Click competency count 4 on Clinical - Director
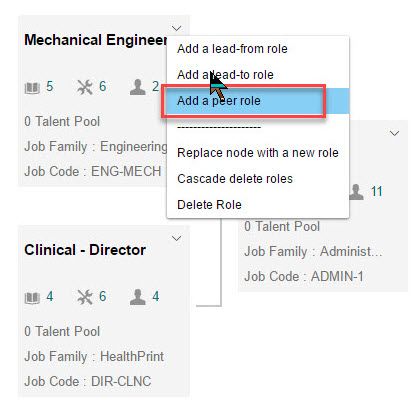 pos(50,296)
